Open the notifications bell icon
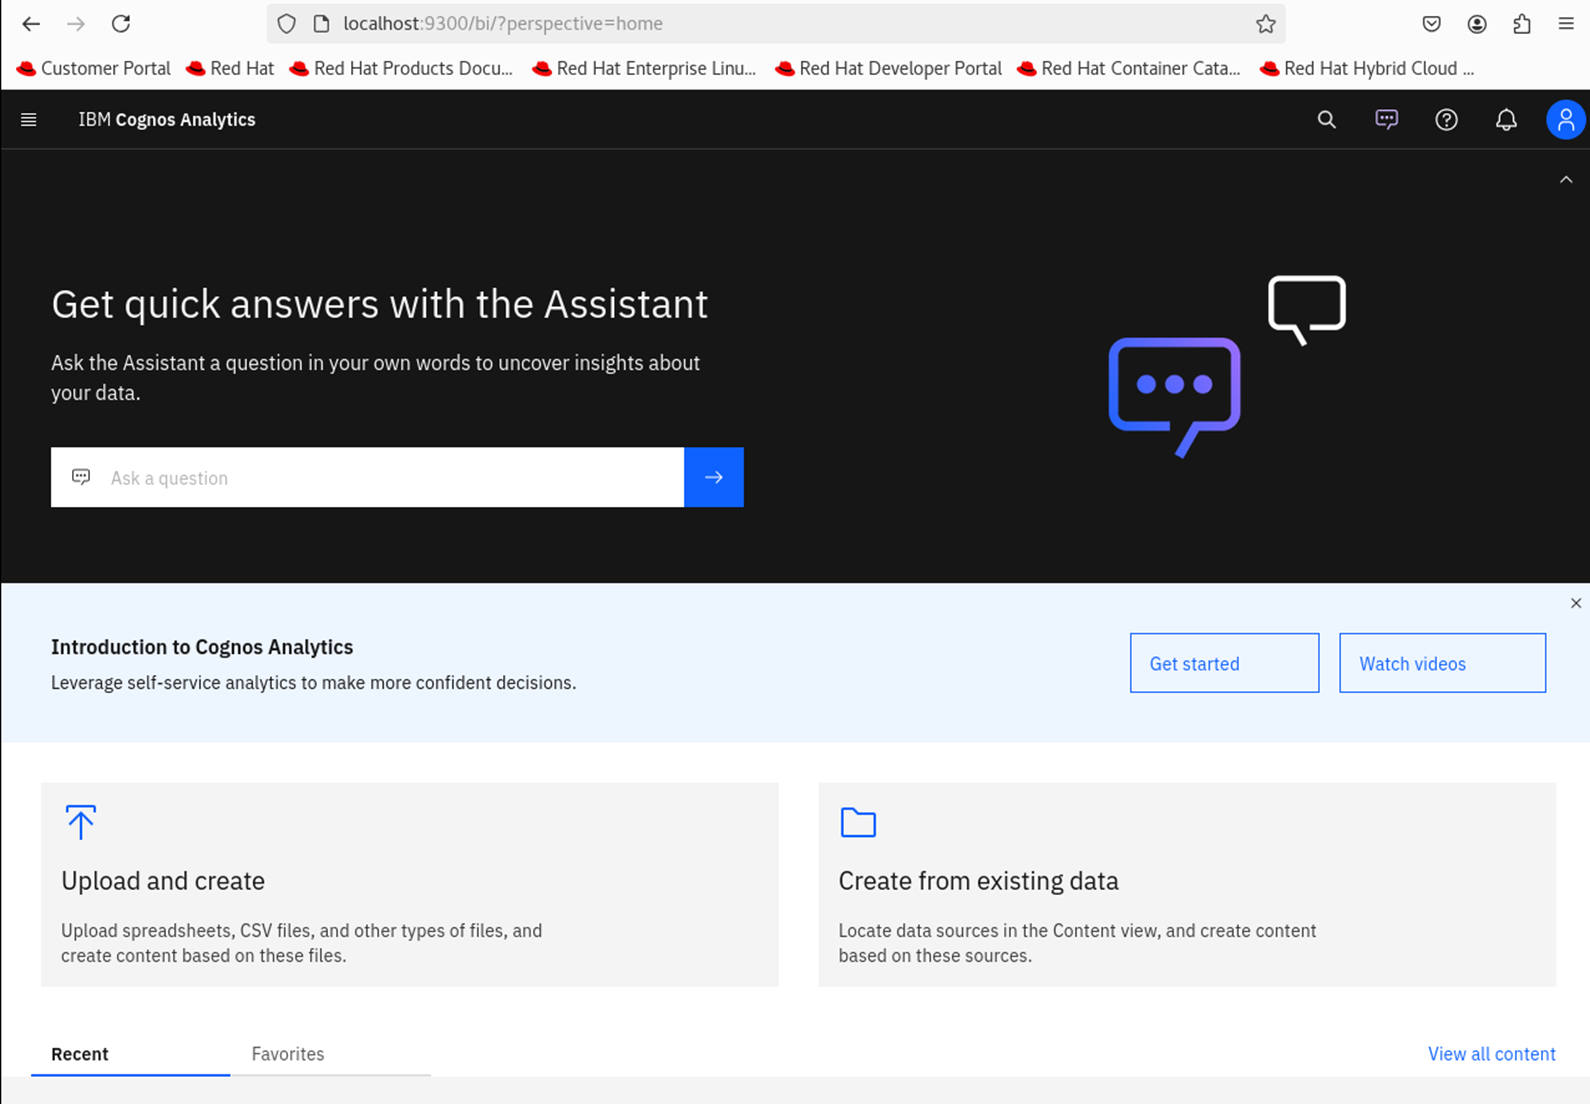 [x=1506, y=120]
